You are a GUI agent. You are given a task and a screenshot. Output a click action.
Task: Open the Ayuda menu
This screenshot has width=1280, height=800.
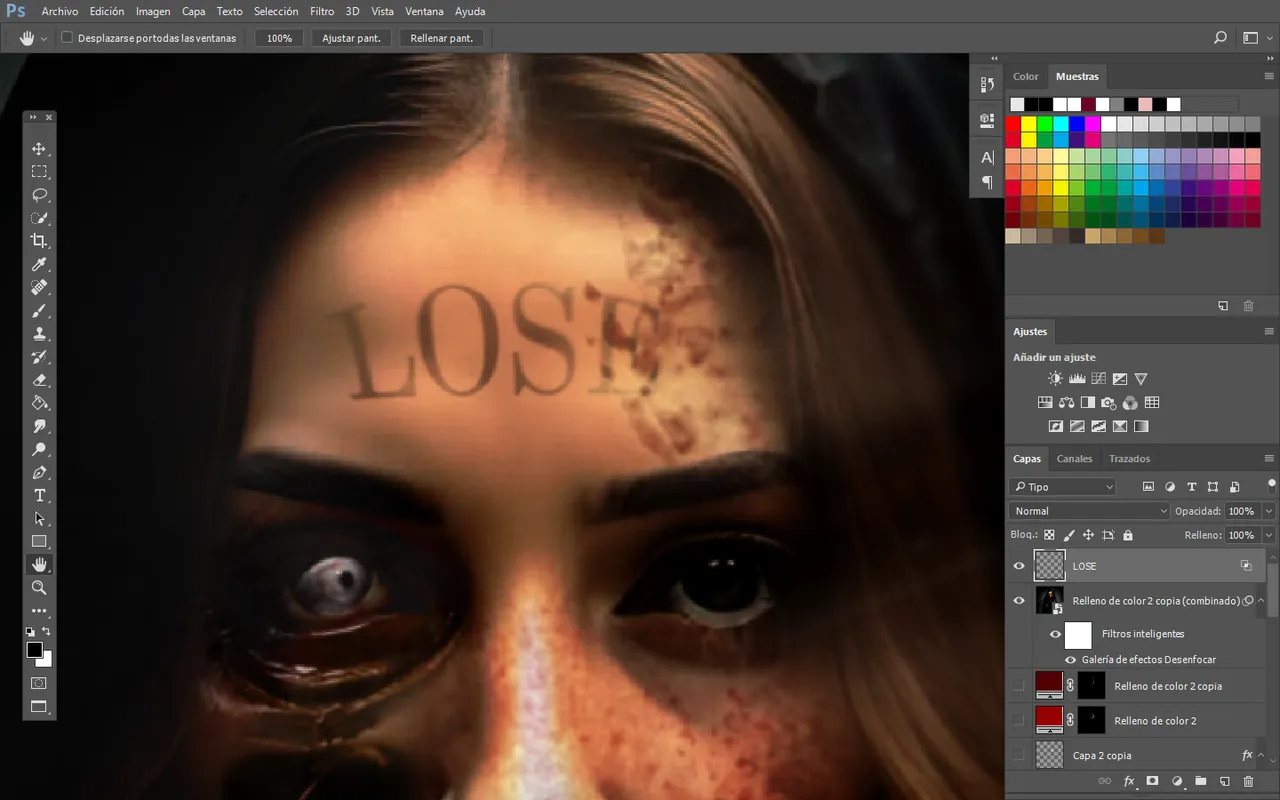470,12
